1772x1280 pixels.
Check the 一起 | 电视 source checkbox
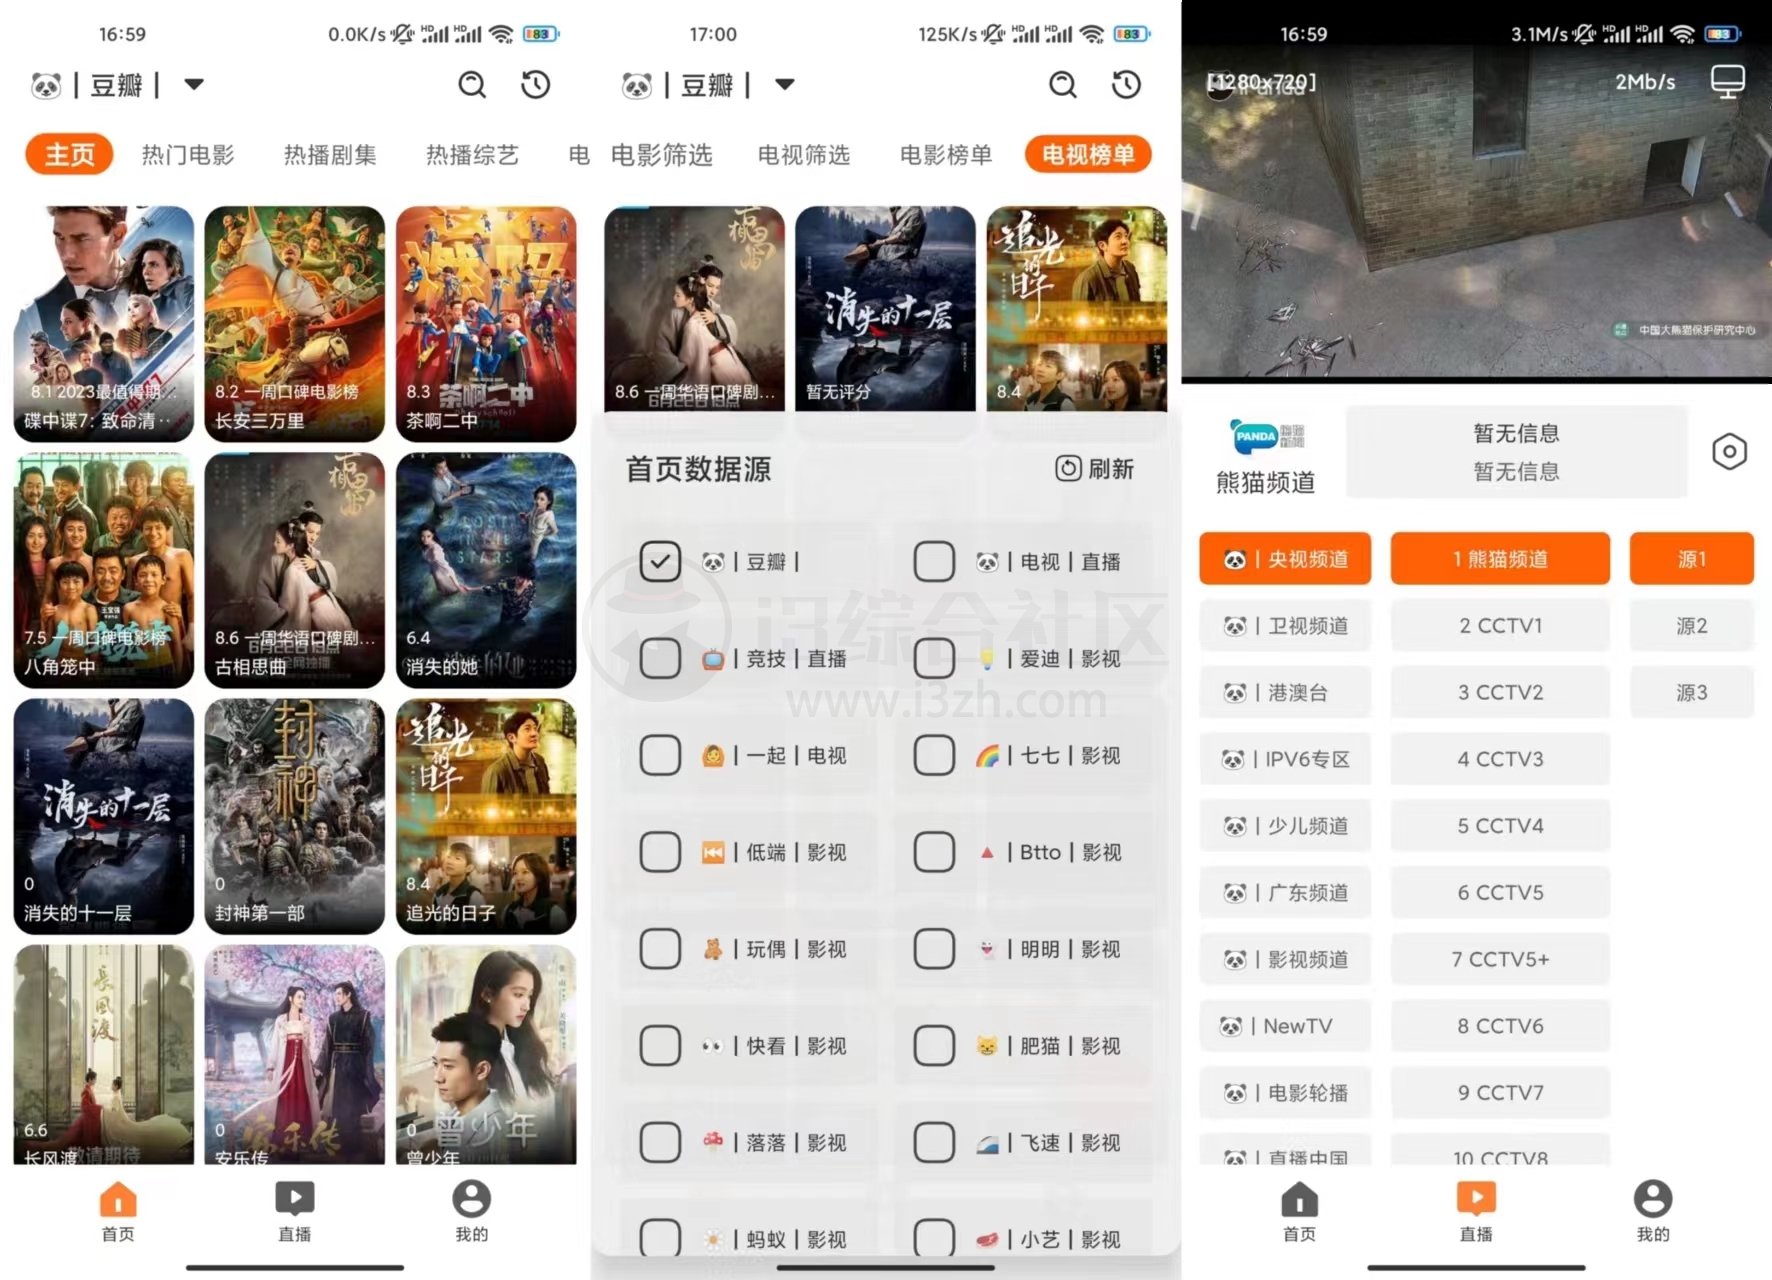[660, 755]
